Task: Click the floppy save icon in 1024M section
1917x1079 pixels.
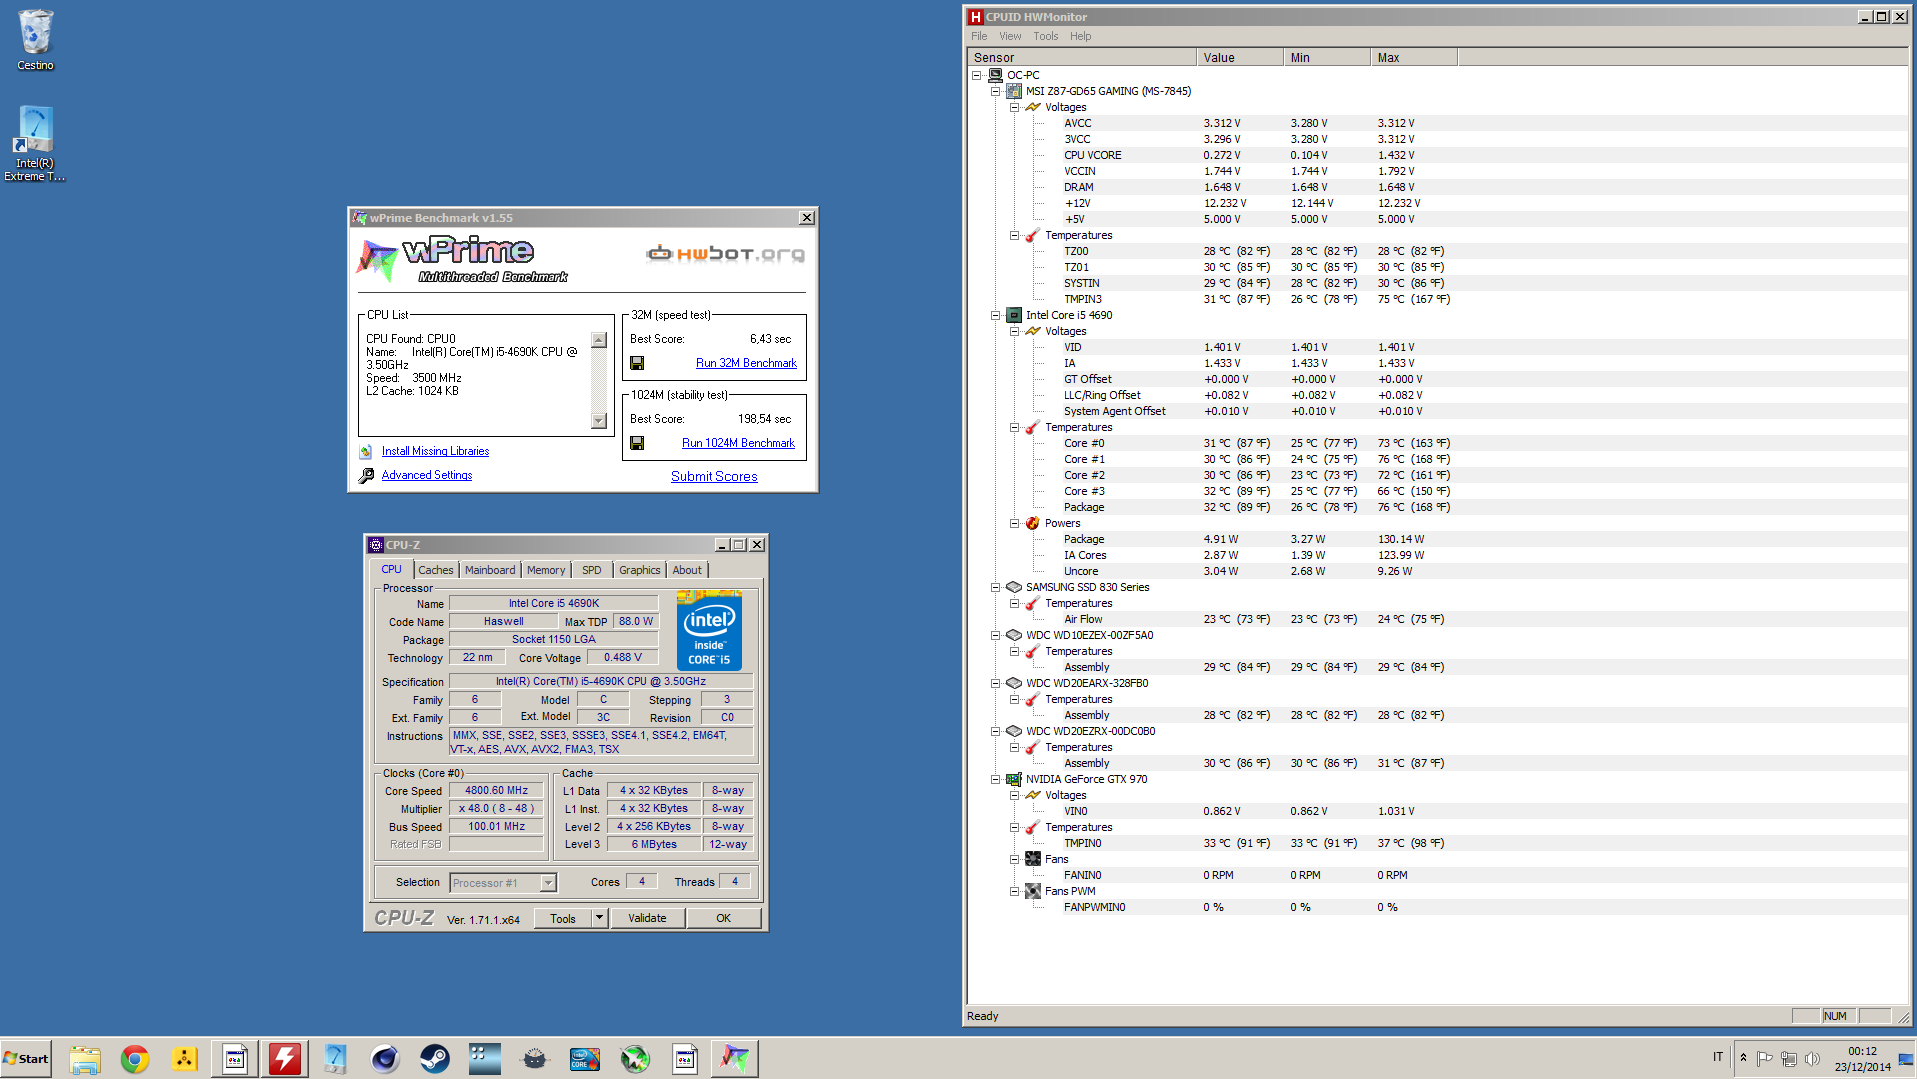Action: [637, 443]
